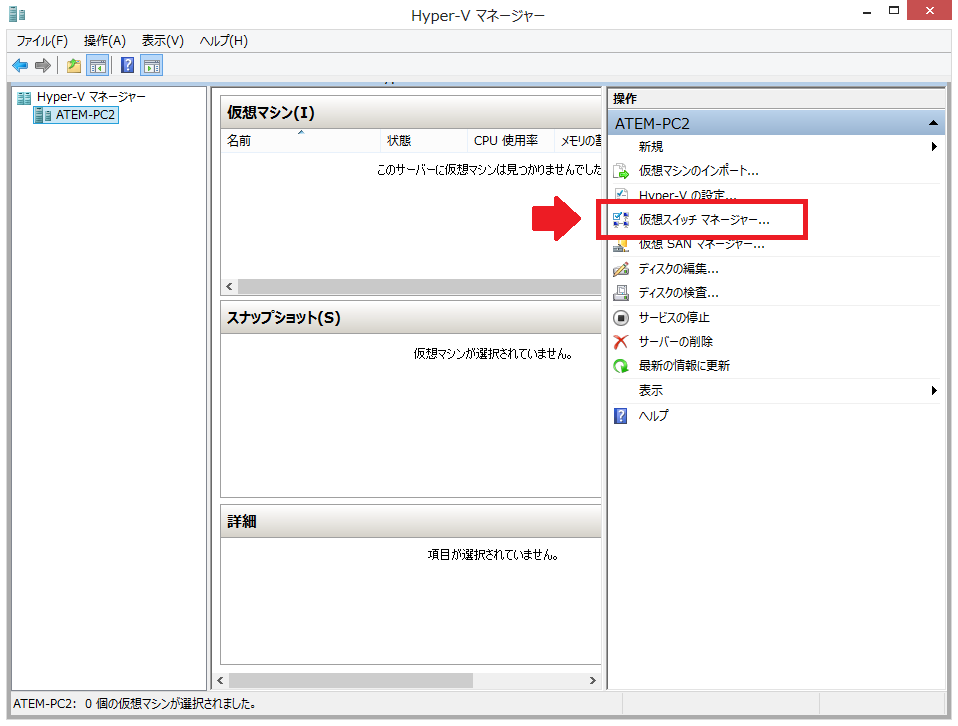Click the green refresh icon for 最新の情報に更新
The height and width of the screenshot is (726, 958).
coord(621,366)
